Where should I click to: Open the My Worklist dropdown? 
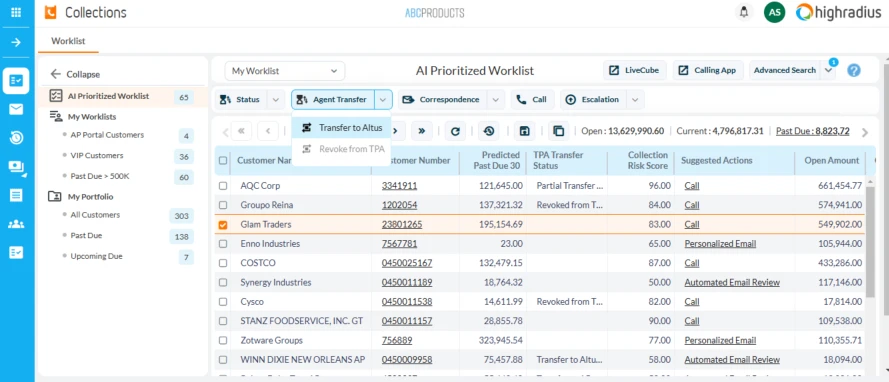click(x=285, y=71)
